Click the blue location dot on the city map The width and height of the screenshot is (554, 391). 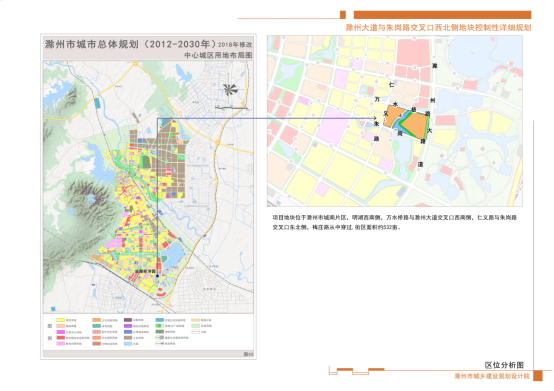point(158,276)
